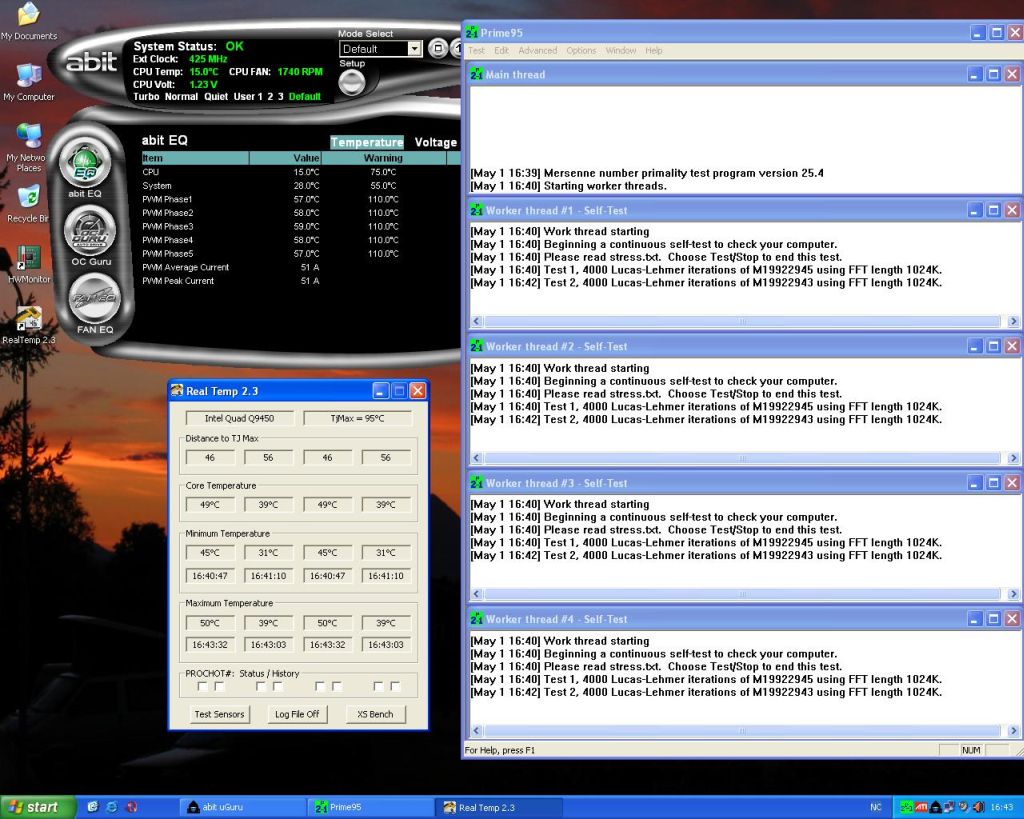Click the Worker thread #1 window icon

pyautogui.click(x=477, y=210)
